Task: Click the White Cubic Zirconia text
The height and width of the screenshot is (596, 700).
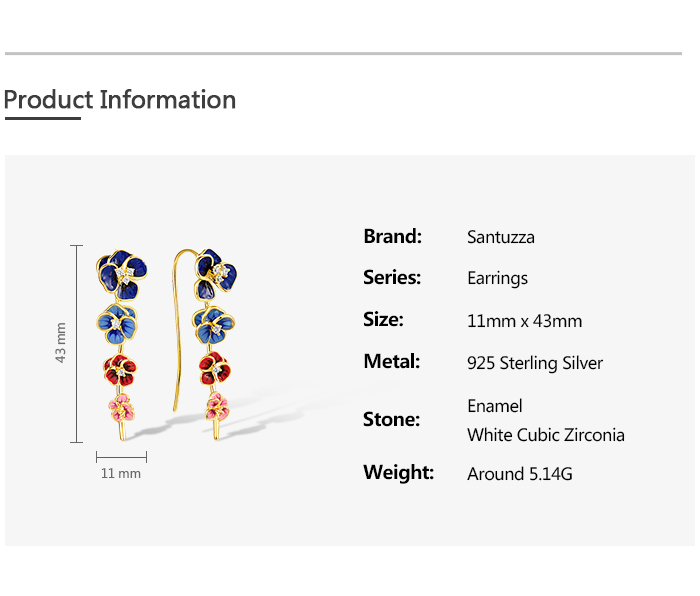Action: pos(546,435)
